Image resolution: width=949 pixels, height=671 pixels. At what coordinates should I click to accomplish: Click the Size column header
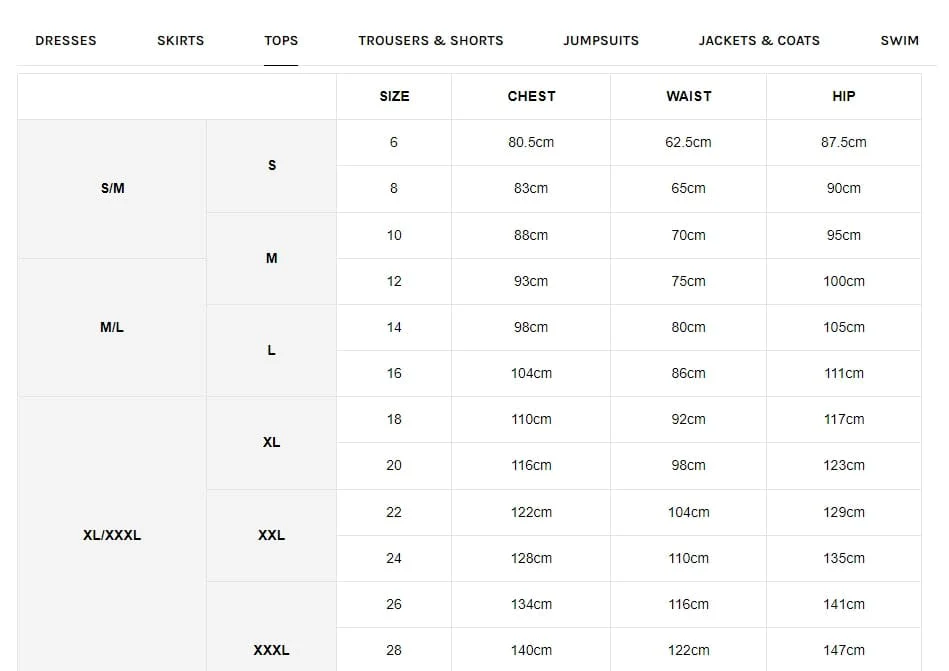(394, 96)
